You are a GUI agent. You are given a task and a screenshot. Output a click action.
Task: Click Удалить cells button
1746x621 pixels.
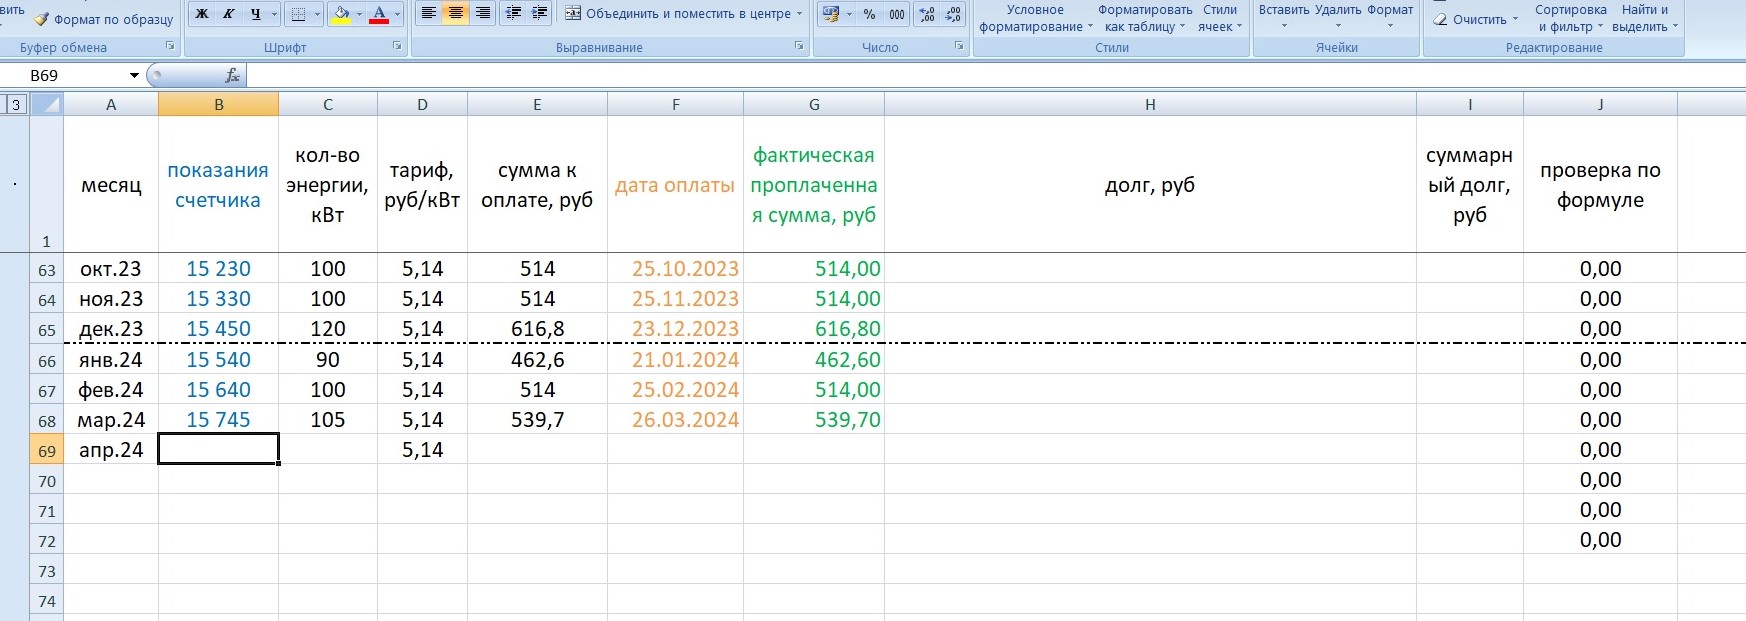coord(1338,16)
